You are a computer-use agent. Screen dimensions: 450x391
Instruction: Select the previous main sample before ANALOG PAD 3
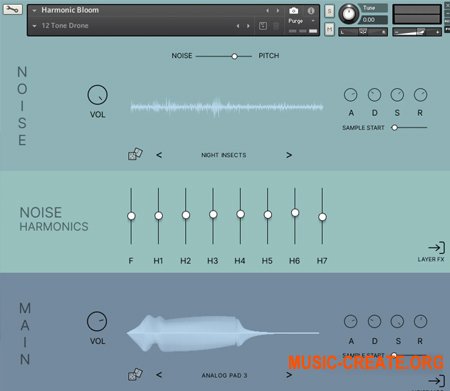coord(159,375)
